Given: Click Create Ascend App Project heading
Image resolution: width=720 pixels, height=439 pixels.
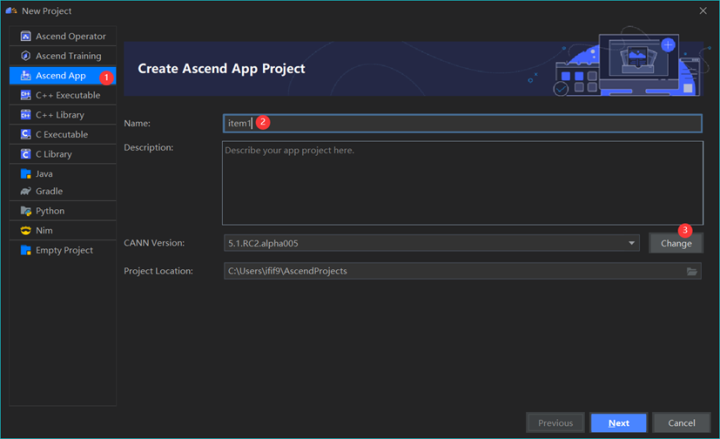Looking at the screenshot, I should [221, 68].
